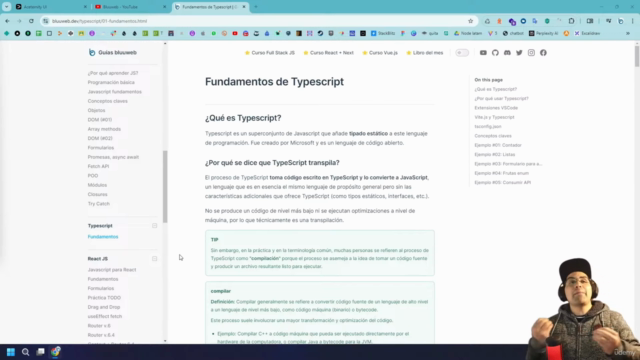Image resolution: width=640 pixels, height=360 pixels.
Task: Click the sidebar vertical scrollbar thumb
Action: 165,187
